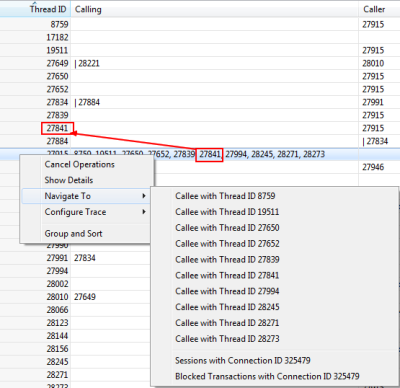
Task: Expand Navigate To submenu arrow
Action: pos(144,196)
